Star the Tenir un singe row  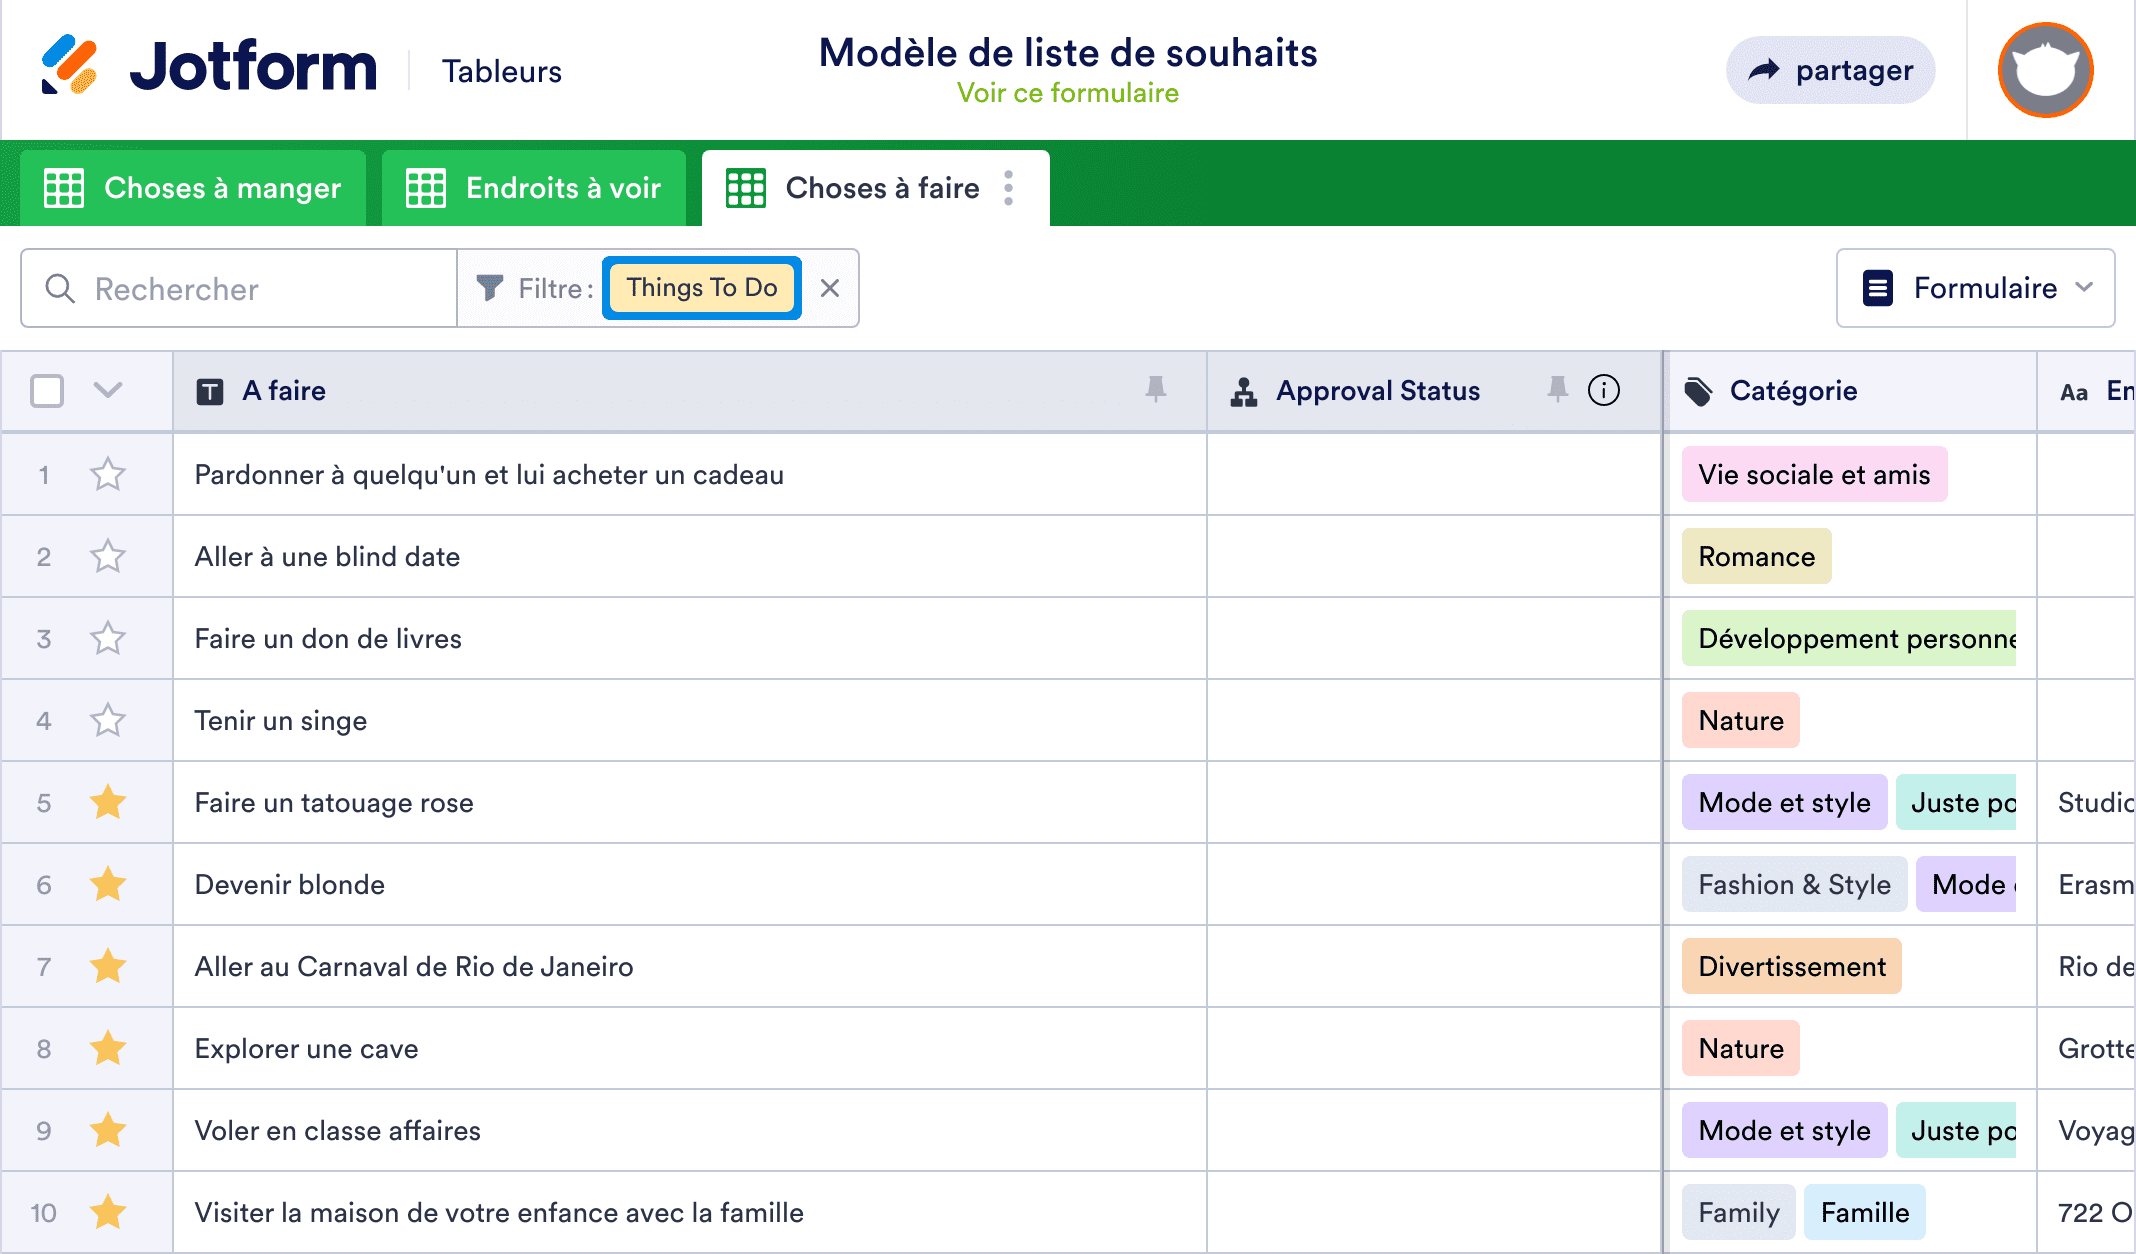pyautogui.click(x=107, y=720)
